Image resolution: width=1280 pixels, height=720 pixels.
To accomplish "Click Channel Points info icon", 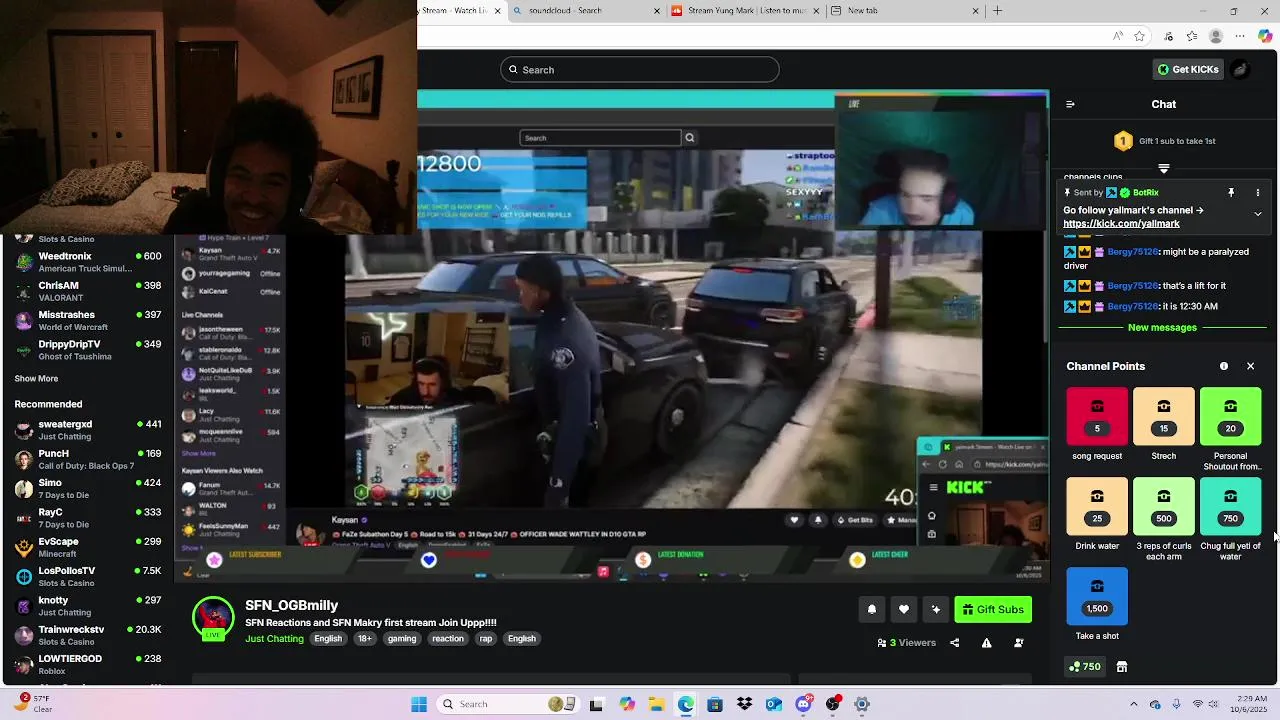I will pyautogui.click(x=1224, y=366).
